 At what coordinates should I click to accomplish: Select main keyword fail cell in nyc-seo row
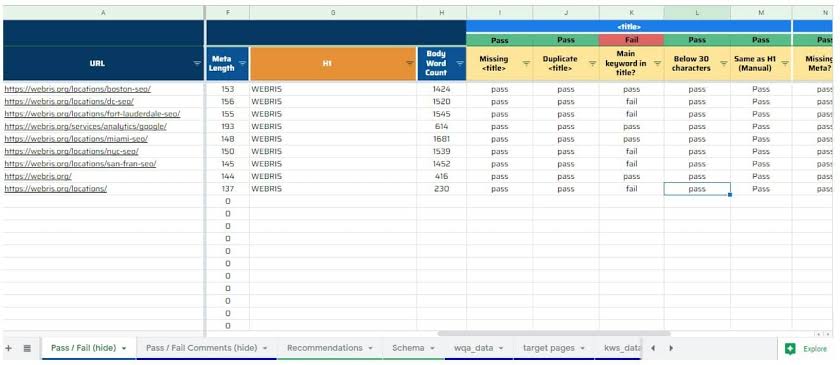pyautogui.click(x=632, y=151)
